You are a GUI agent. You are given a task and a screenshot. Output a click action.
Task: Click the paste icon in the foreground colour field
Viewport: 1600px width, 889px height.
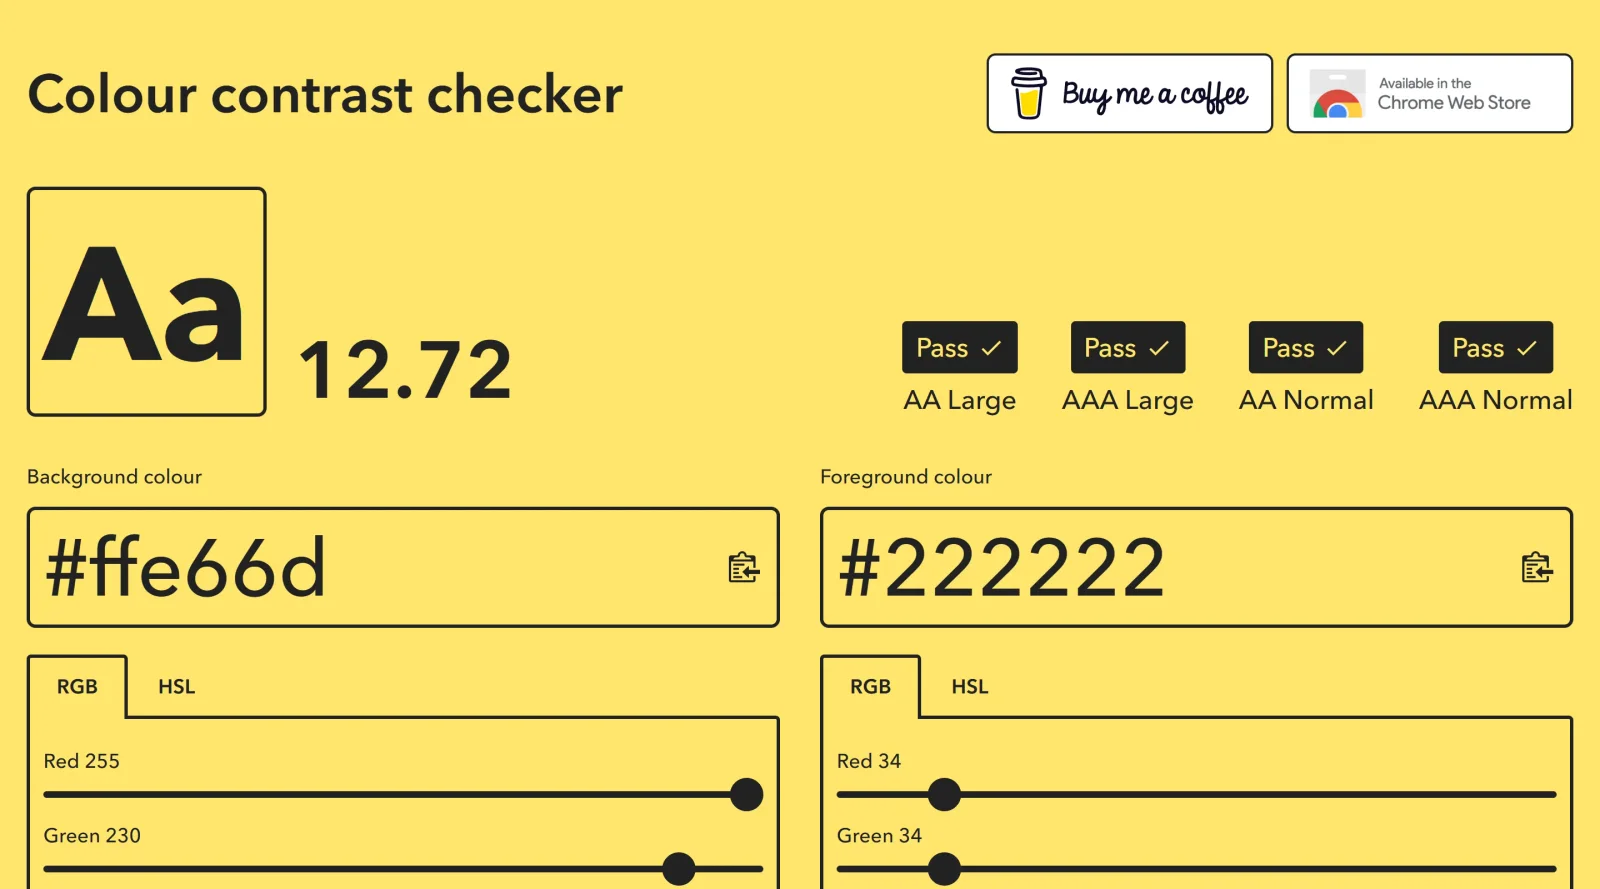pos(1537,568)
